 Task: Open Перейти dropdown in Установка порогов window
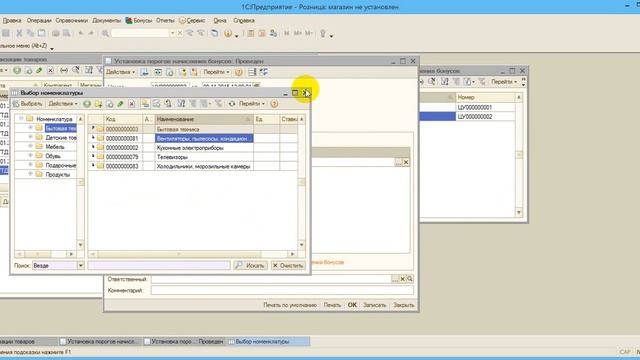216,72
